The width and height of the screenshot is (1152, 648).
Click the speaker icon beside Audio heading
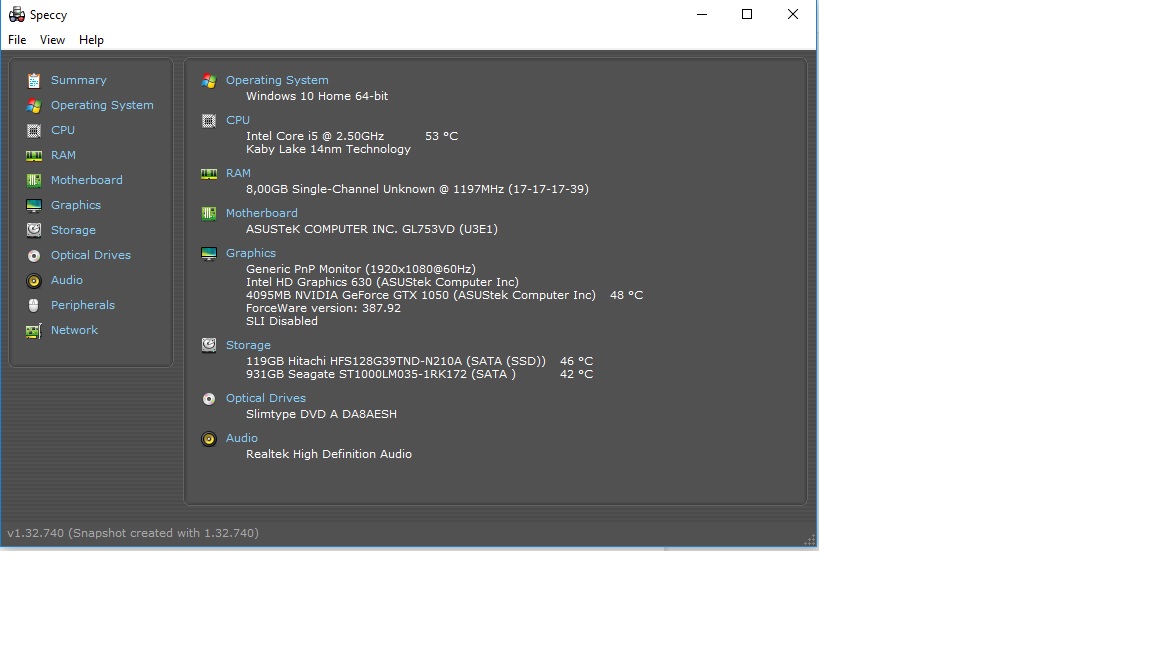coord(209,439)
